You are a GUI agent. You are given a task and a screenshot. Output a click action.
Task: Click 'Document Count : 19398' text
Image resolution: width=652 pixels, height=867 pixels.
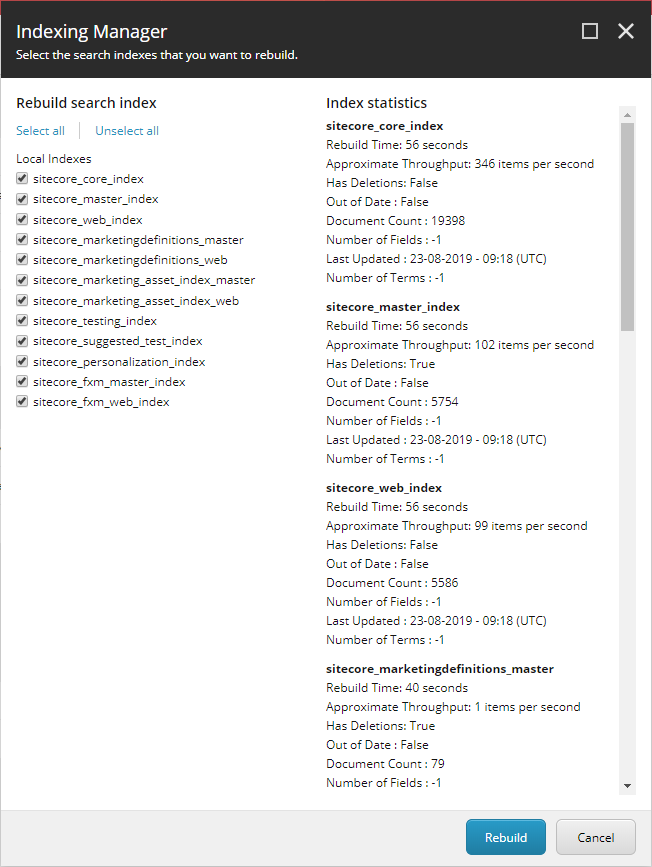(395, 221)
